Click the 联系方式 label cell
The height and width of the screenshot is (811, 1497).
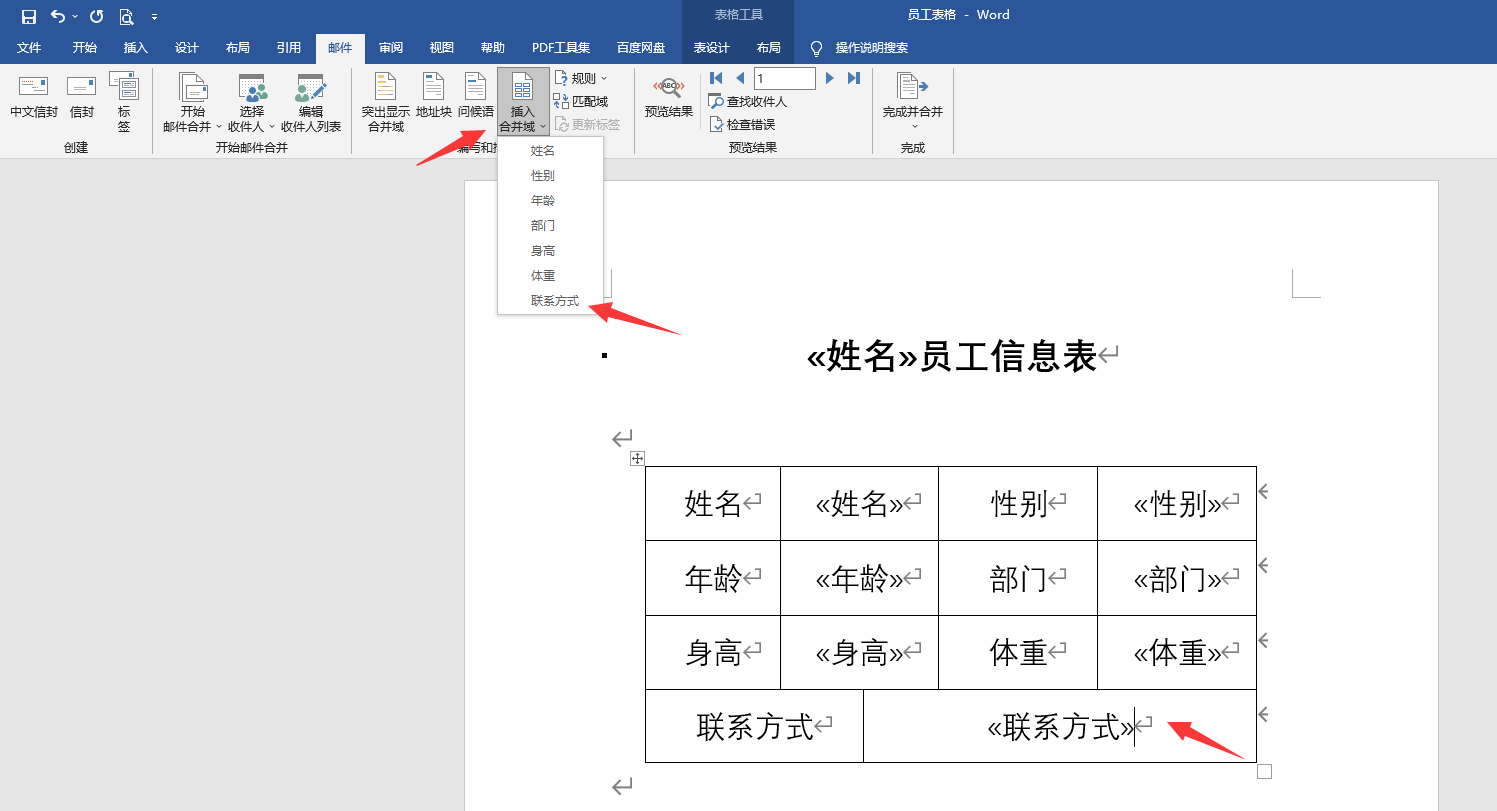(755, 726)
